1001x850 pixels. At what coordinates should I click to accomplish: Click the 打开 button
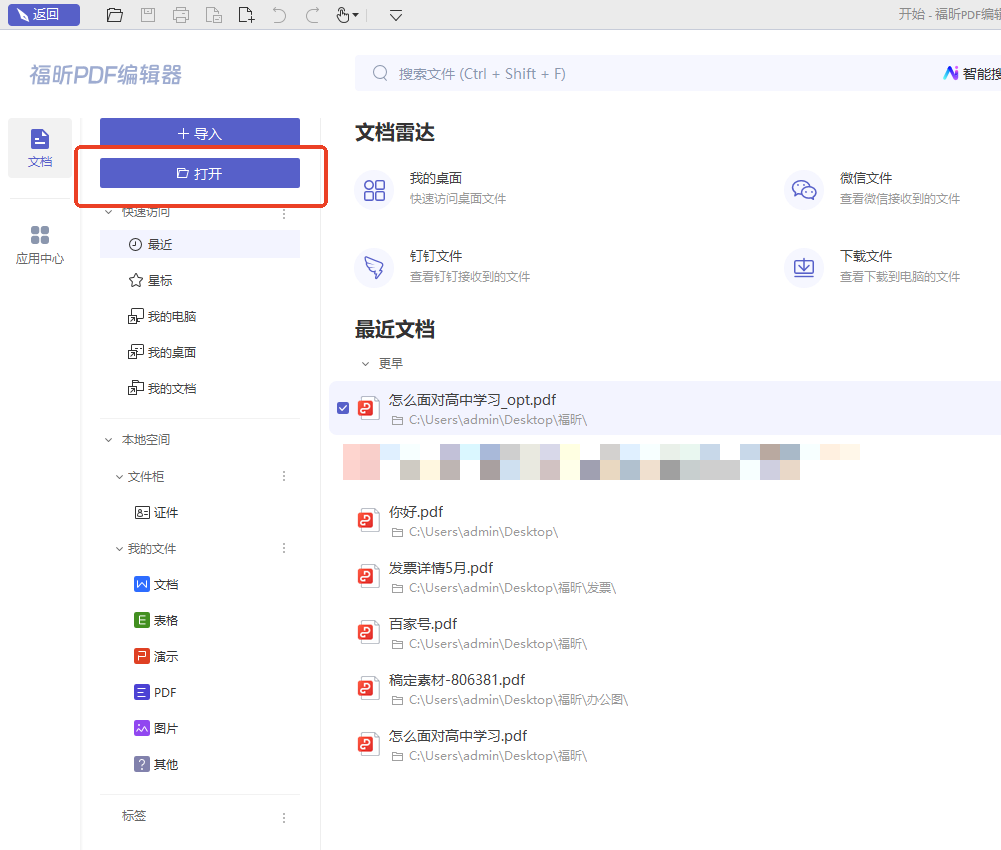coord(200,173)
